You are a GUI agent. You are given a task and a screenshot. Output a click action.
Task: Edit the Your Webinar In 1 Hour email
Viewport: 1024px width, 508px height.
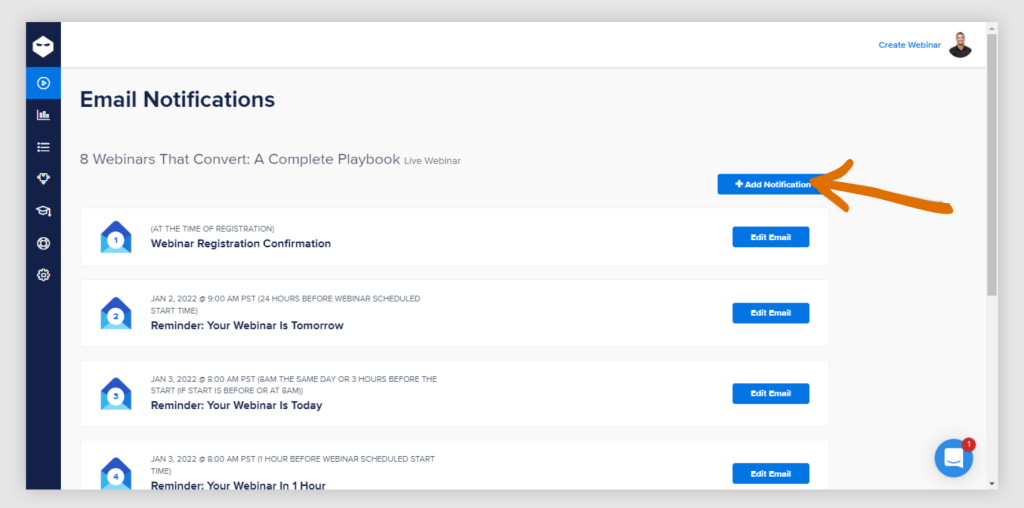click(771, 473)
